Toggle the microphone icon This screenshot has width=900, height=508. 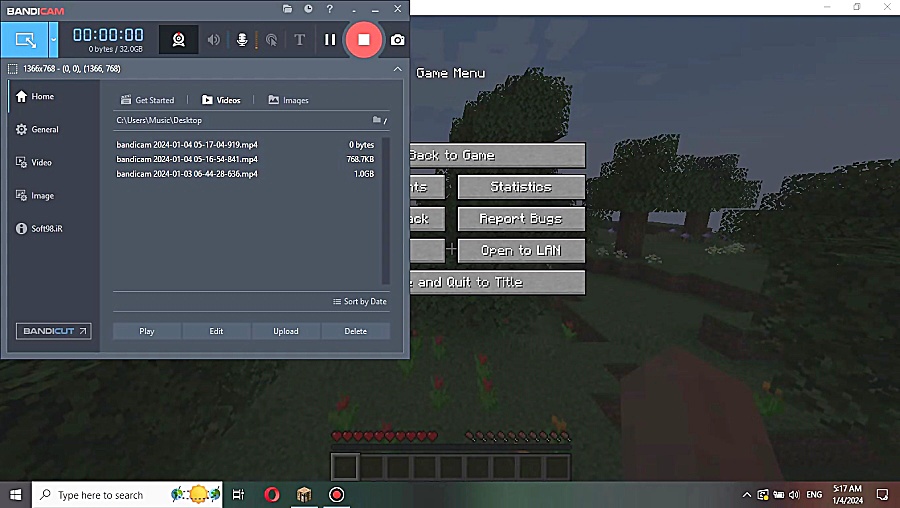coord(242,40)
